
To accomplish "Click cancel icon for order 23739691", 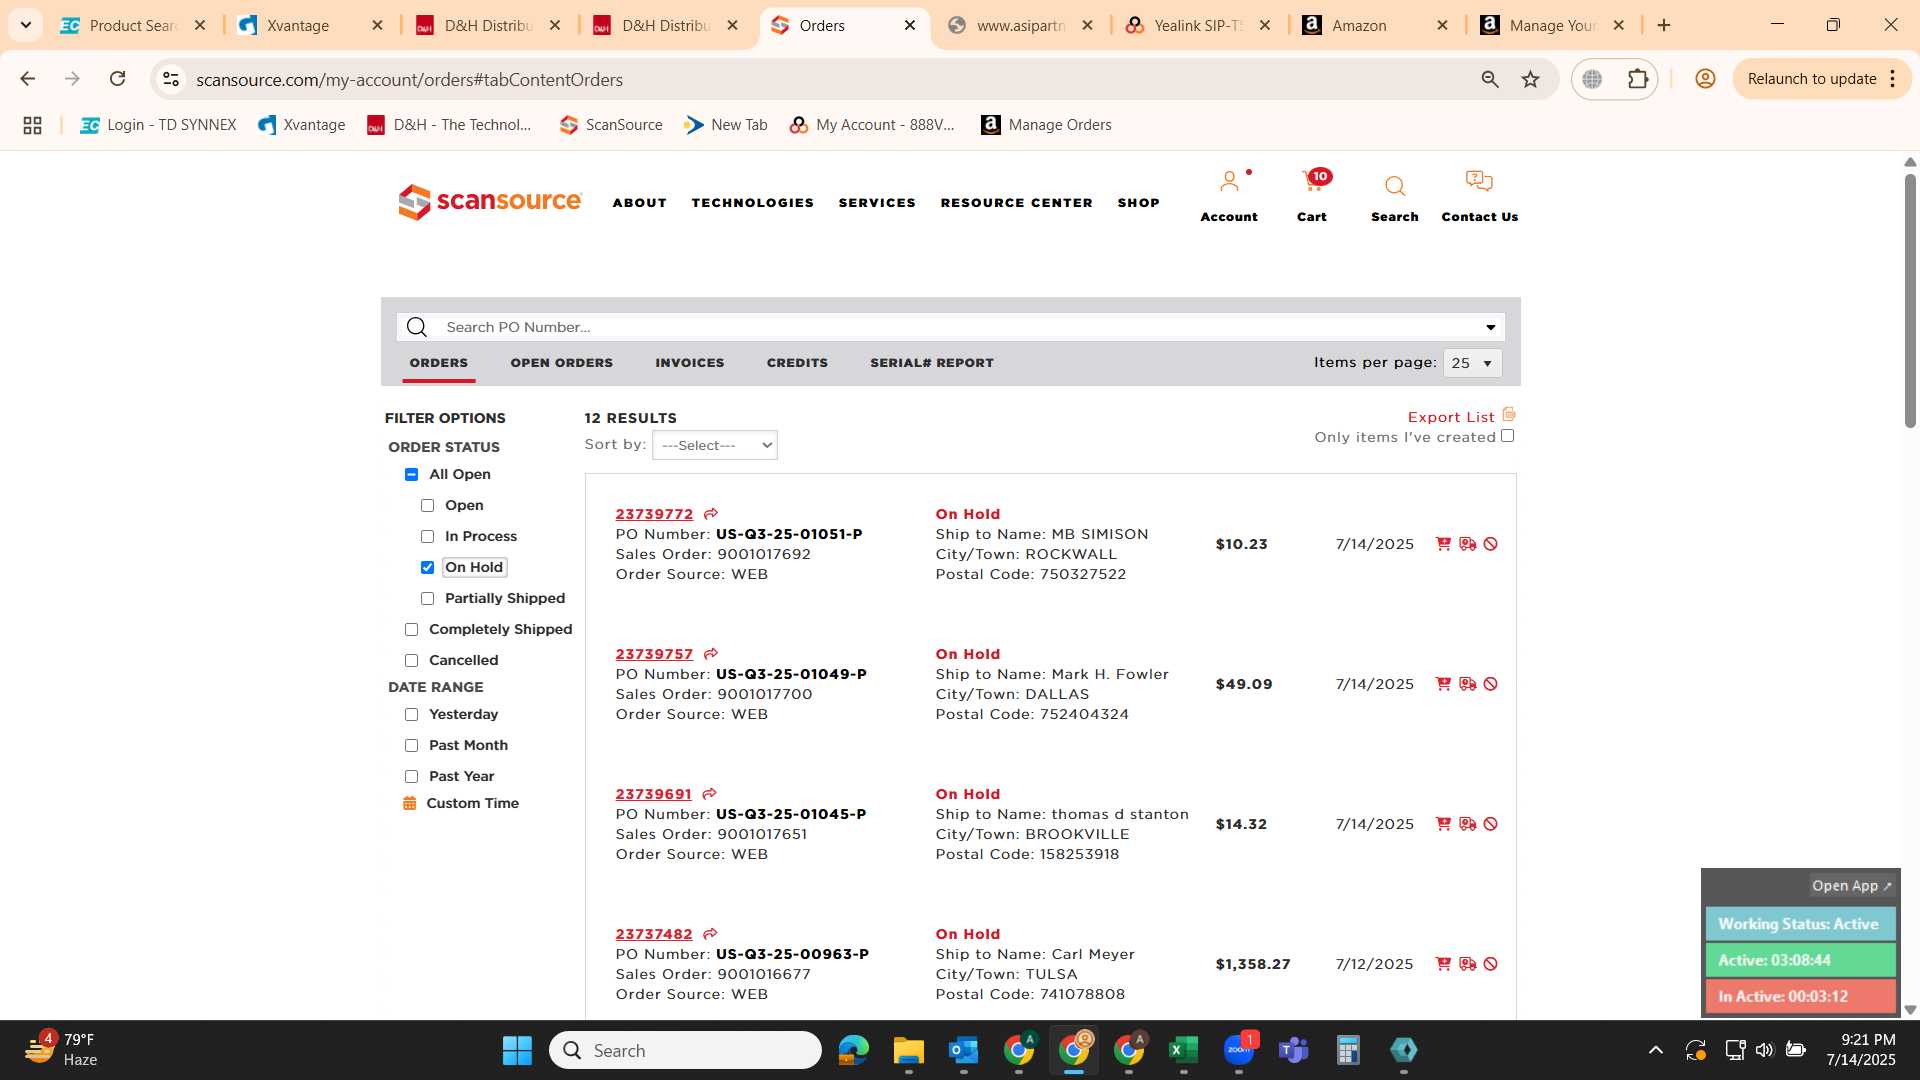I will tap(1490, 824).
